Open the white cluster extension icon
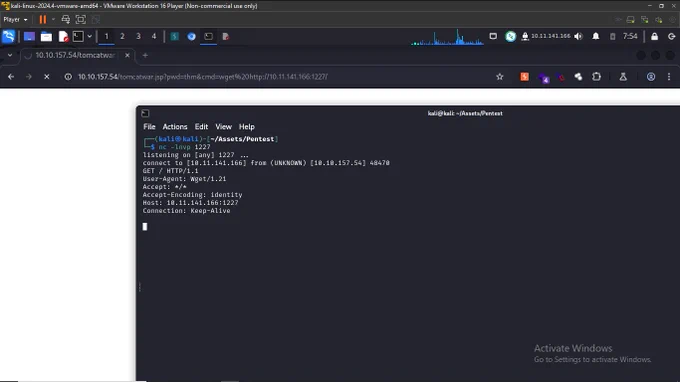 578,77
